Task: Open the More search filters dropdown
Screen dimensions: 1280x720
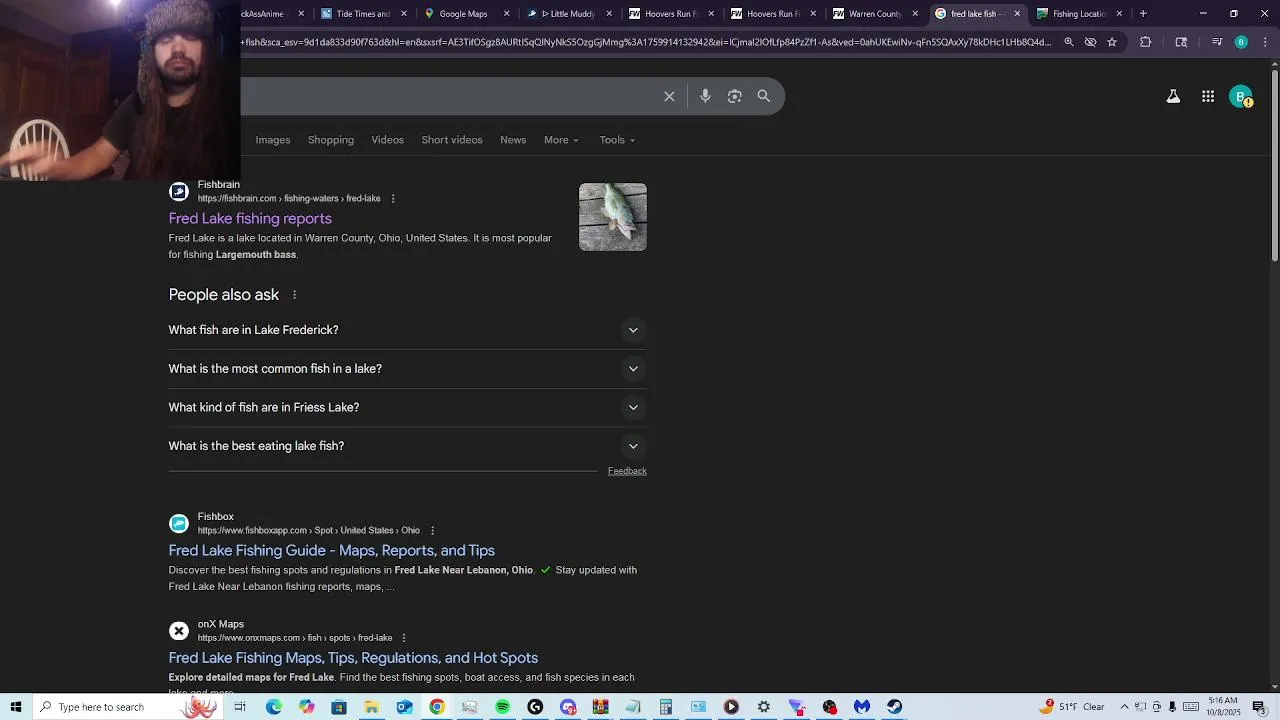Action: (x=561, y=140)
